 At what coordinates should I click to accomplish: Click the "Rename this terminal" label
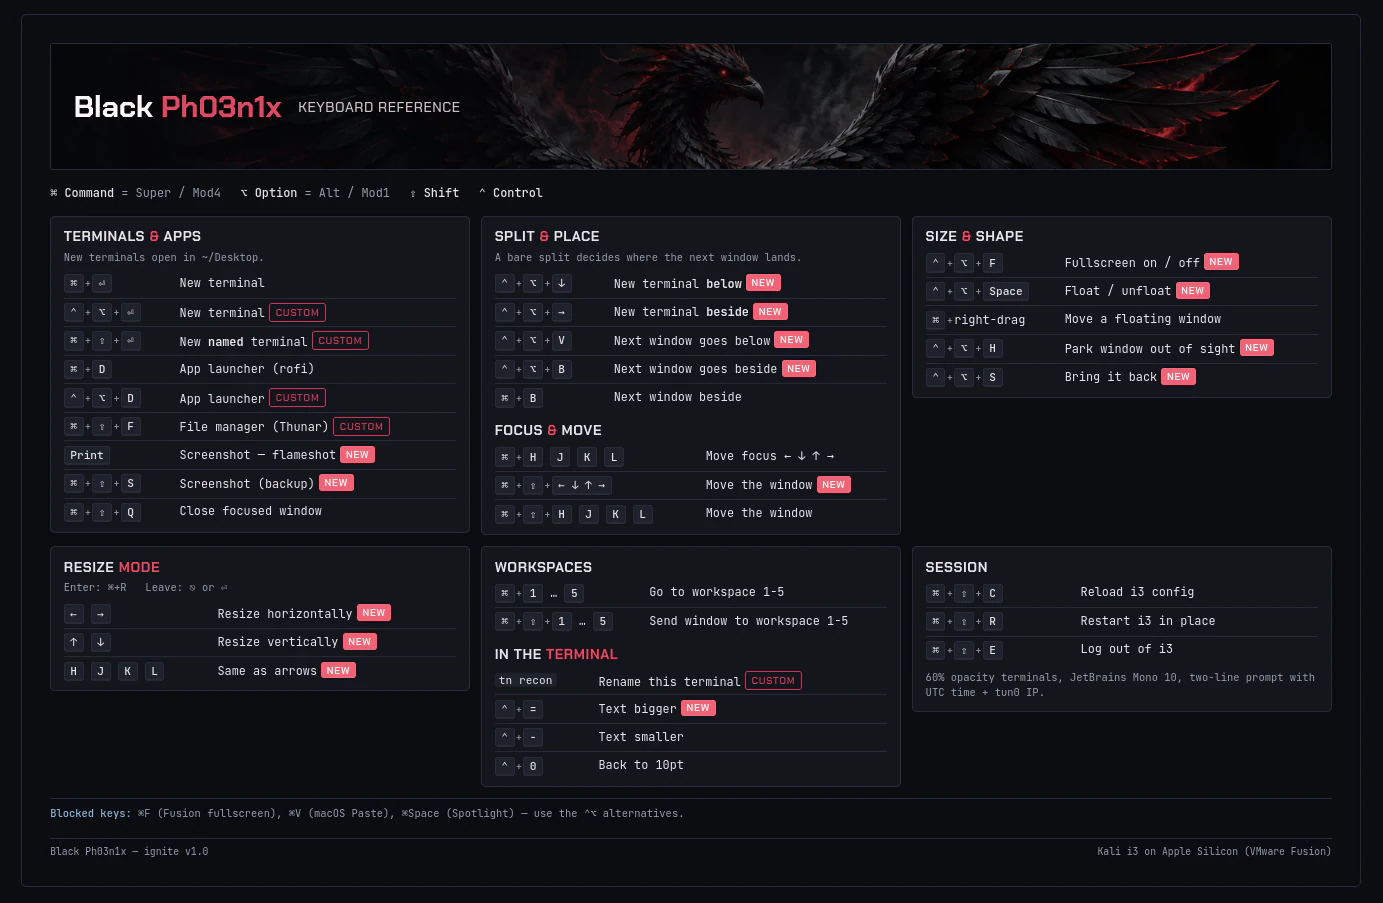pos(670,682)
